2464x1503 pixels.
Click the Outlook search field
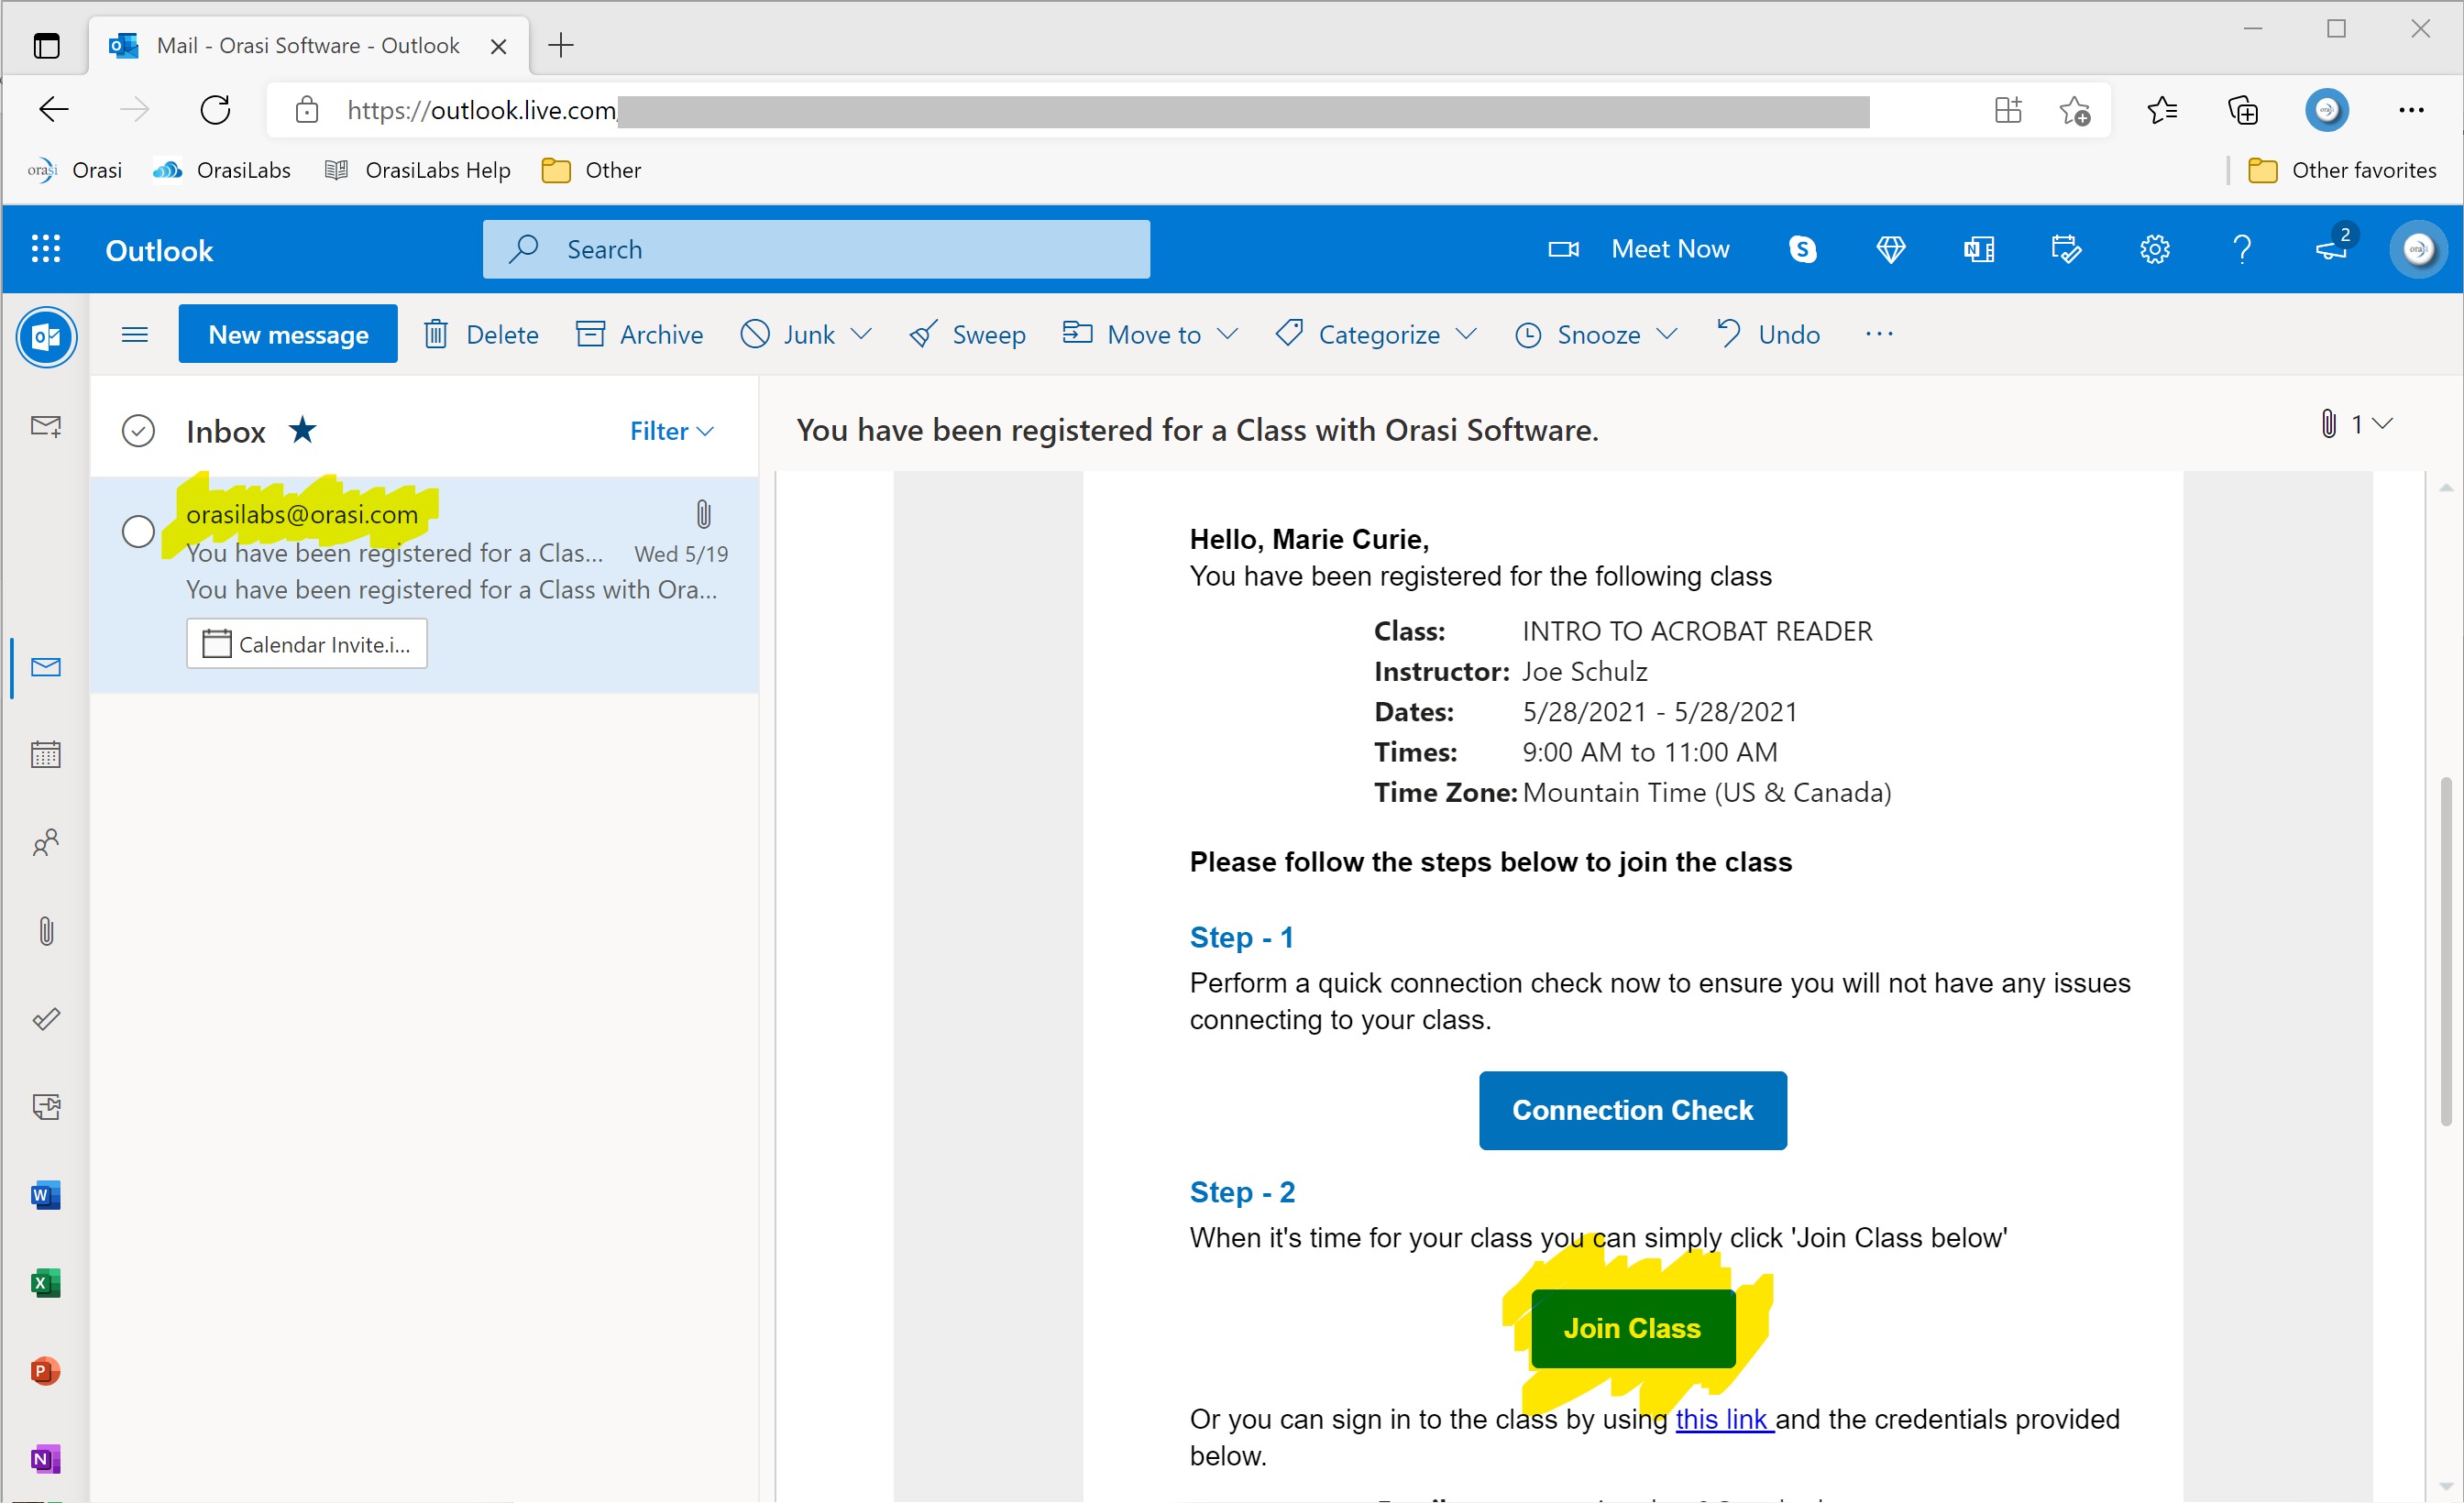(x=816, y=249)
